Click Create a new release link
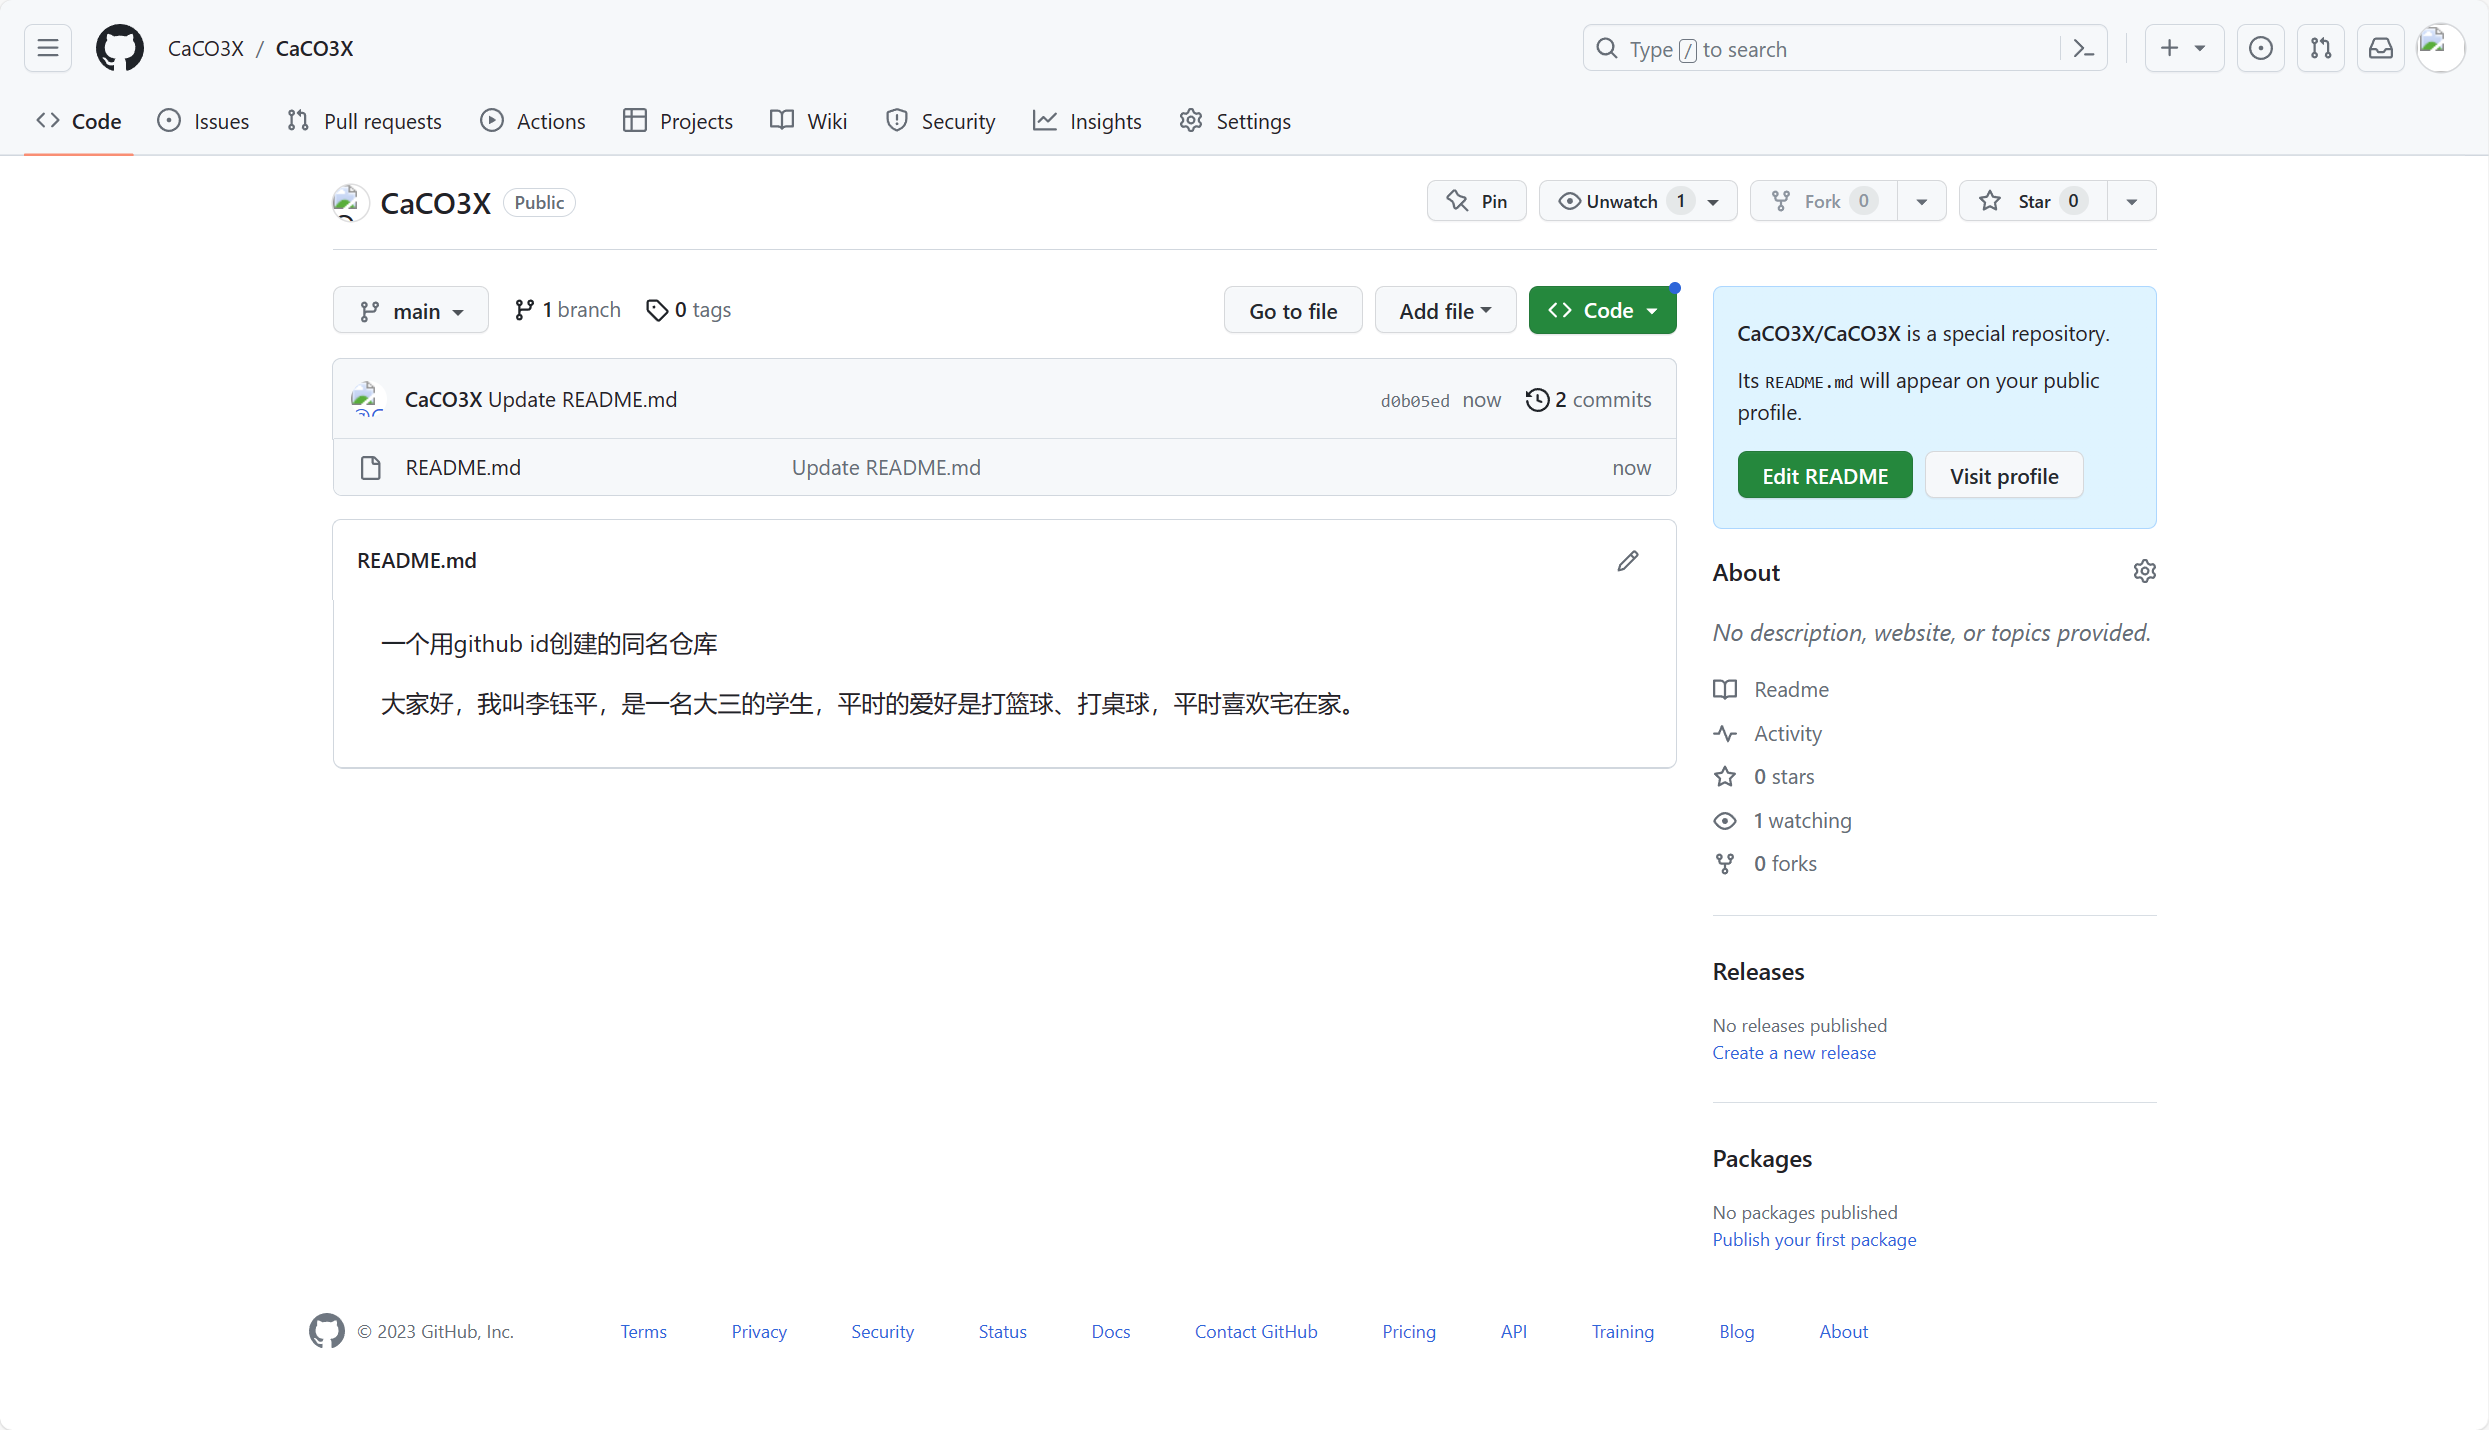 click(x=1793, y=1052)
